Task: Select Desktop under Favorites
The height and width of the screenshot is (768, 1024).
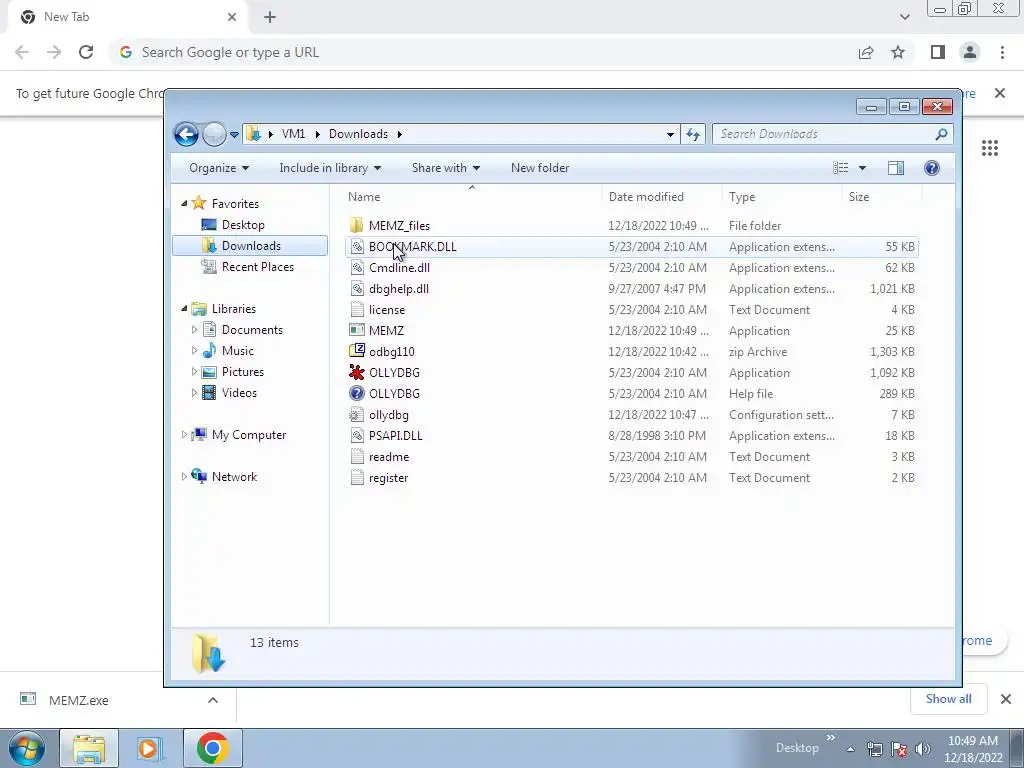Action: 243,225
